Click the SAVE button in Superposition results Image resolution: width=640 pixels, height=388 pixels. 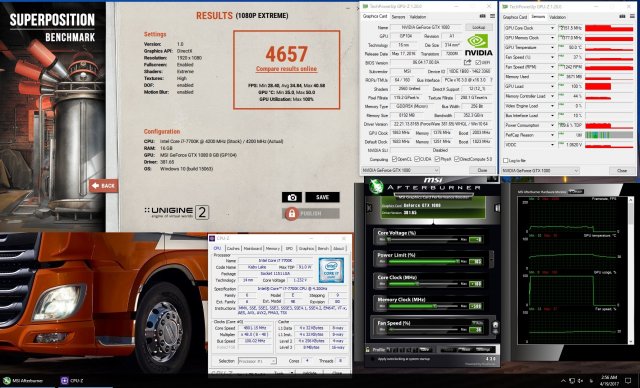pyautogui.click(x=322, y=197)
